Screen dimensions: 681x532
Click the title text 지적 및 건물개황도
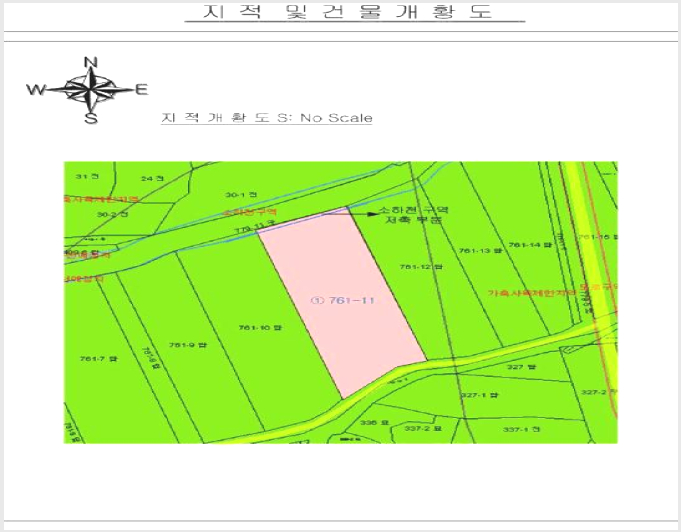pos(347,11)
